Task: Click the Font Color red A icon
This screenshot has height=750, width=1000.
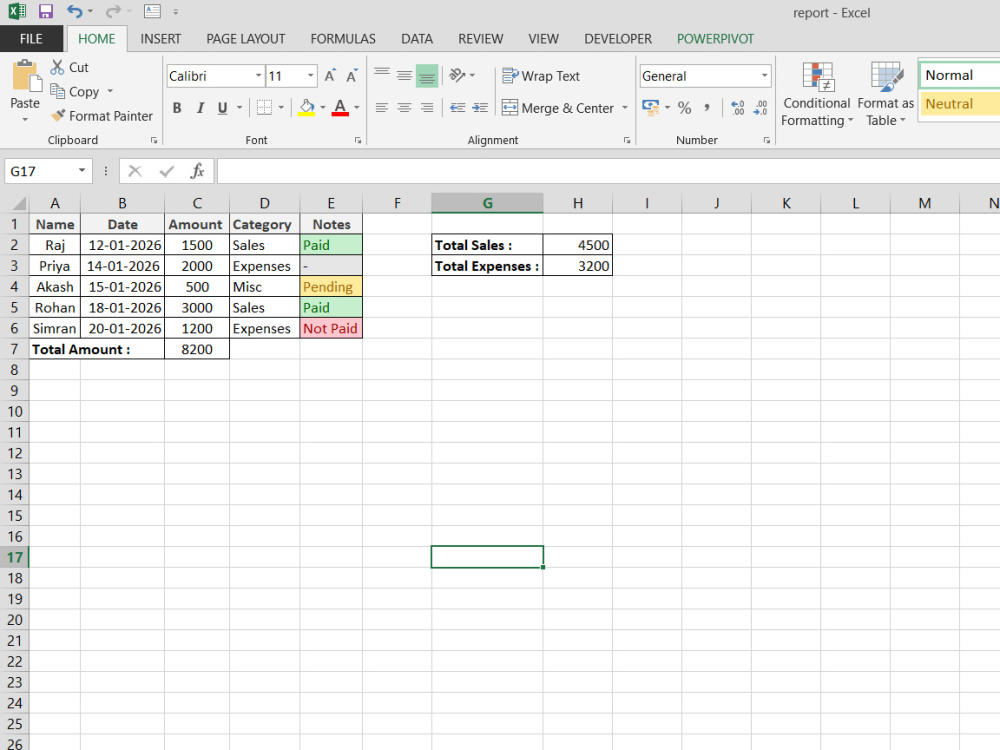Action: [x=341, y=108]
